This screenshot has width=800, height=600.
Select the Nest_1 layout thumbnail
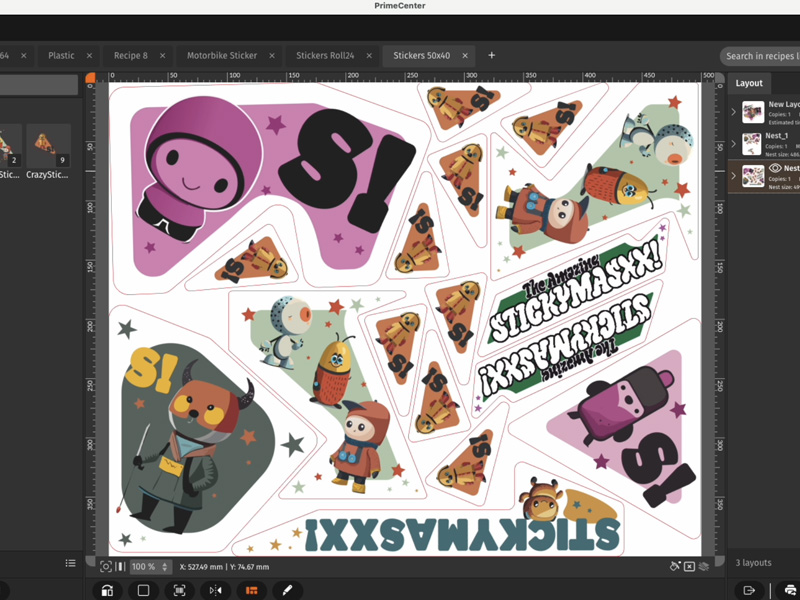pos(753,144)
